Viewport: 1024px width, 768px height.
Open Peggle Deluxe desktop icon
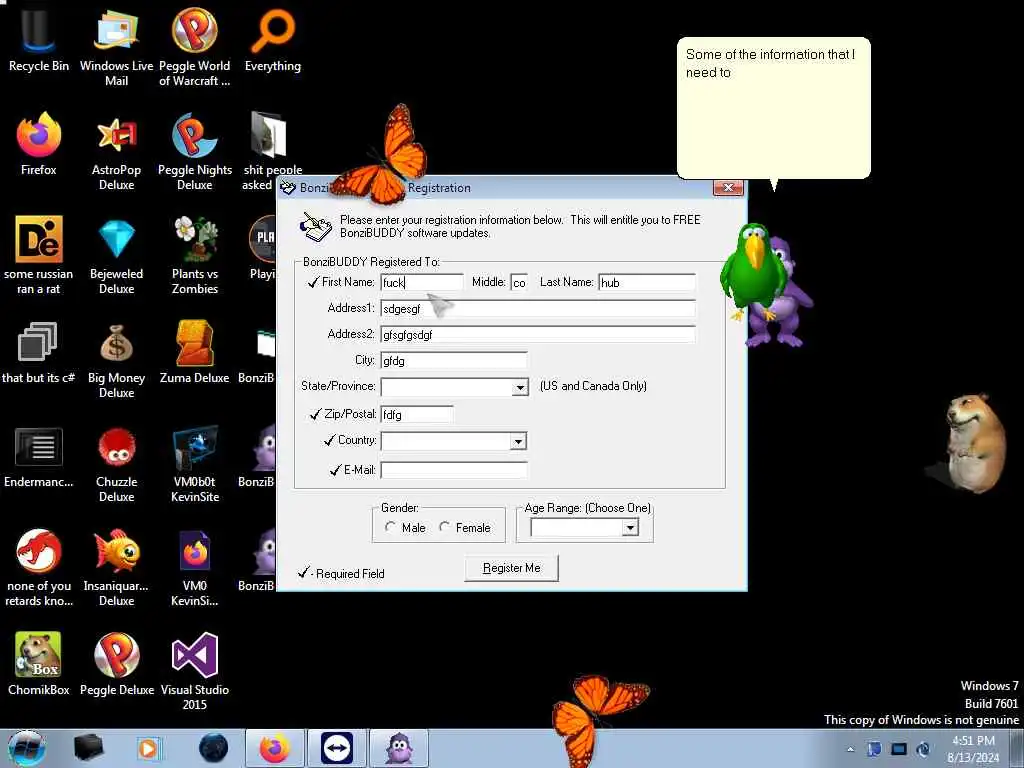coord(116,663)
